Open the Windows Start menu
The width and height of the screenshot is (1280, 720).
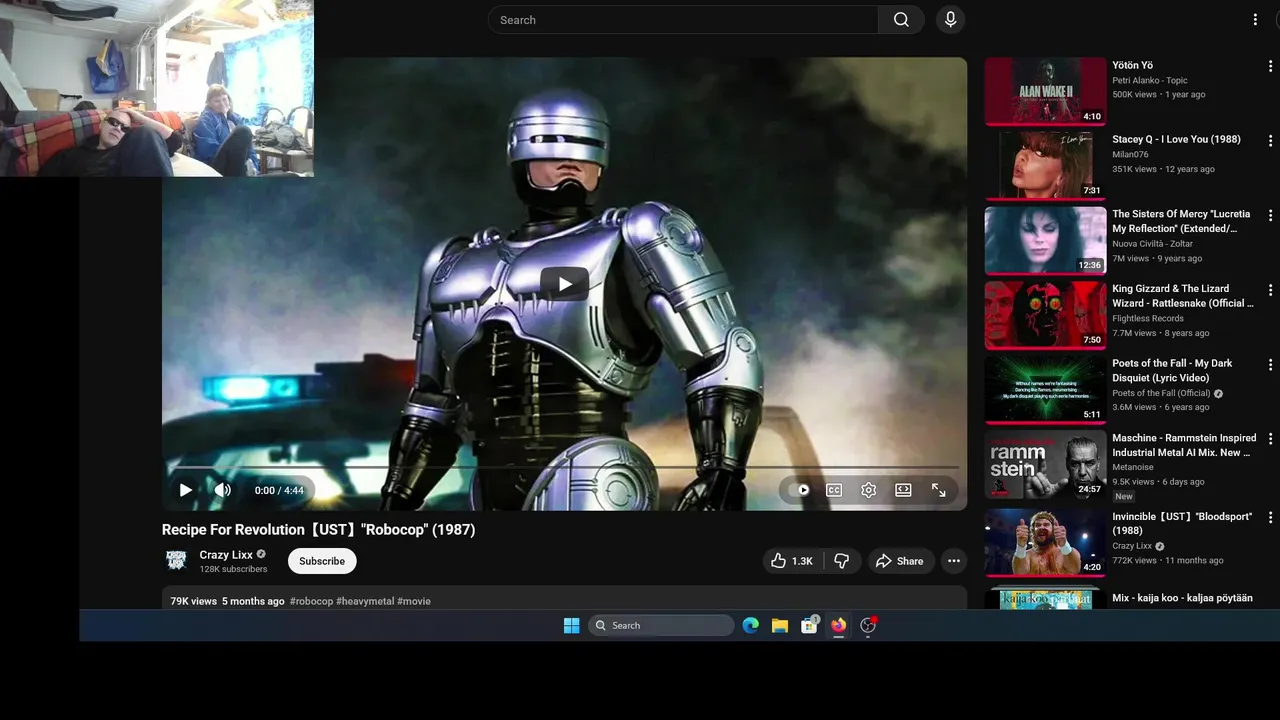coord(571,626)
